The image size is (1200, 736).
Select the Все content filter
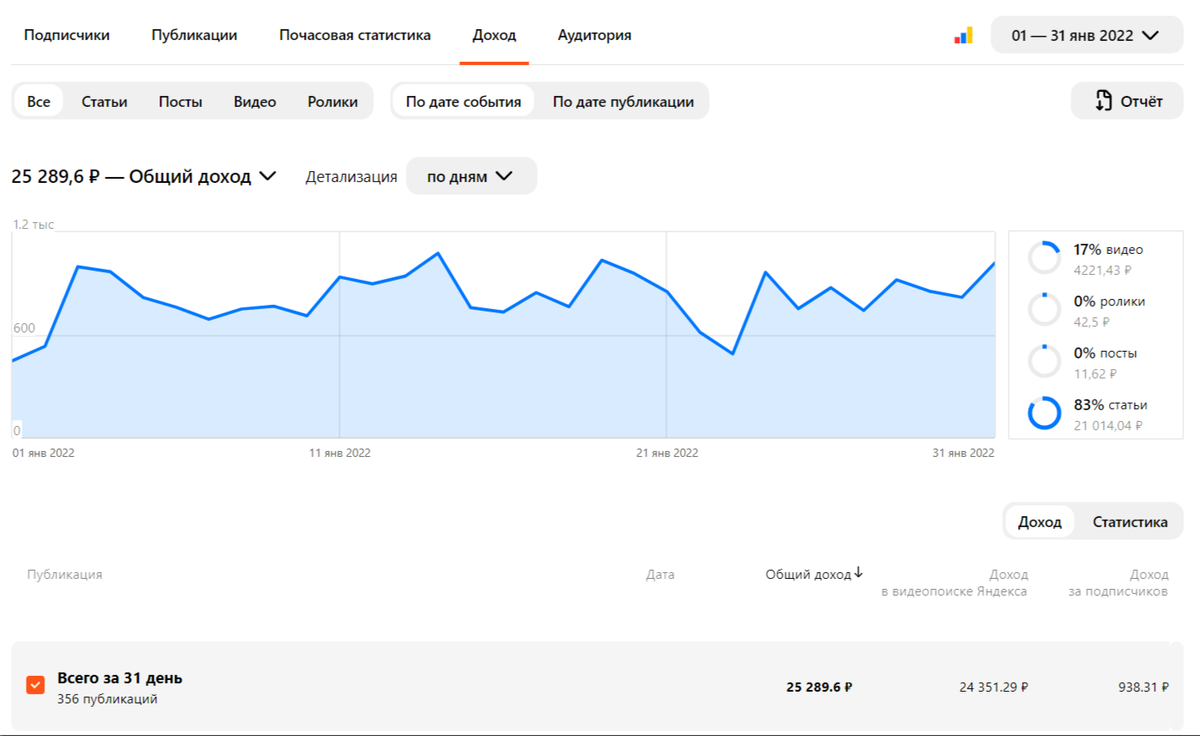tap(39, 101)
